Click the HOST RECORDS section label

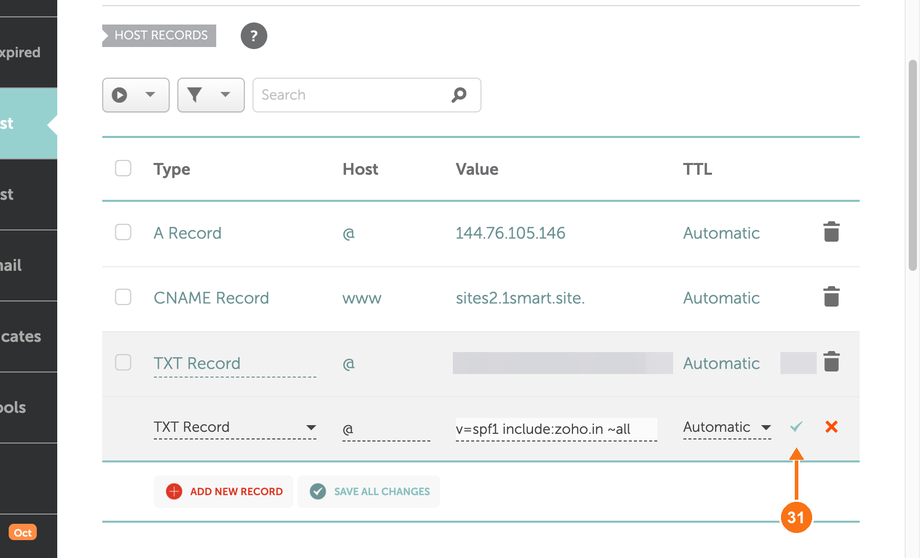pyautogui.click(x=159, y=35)
